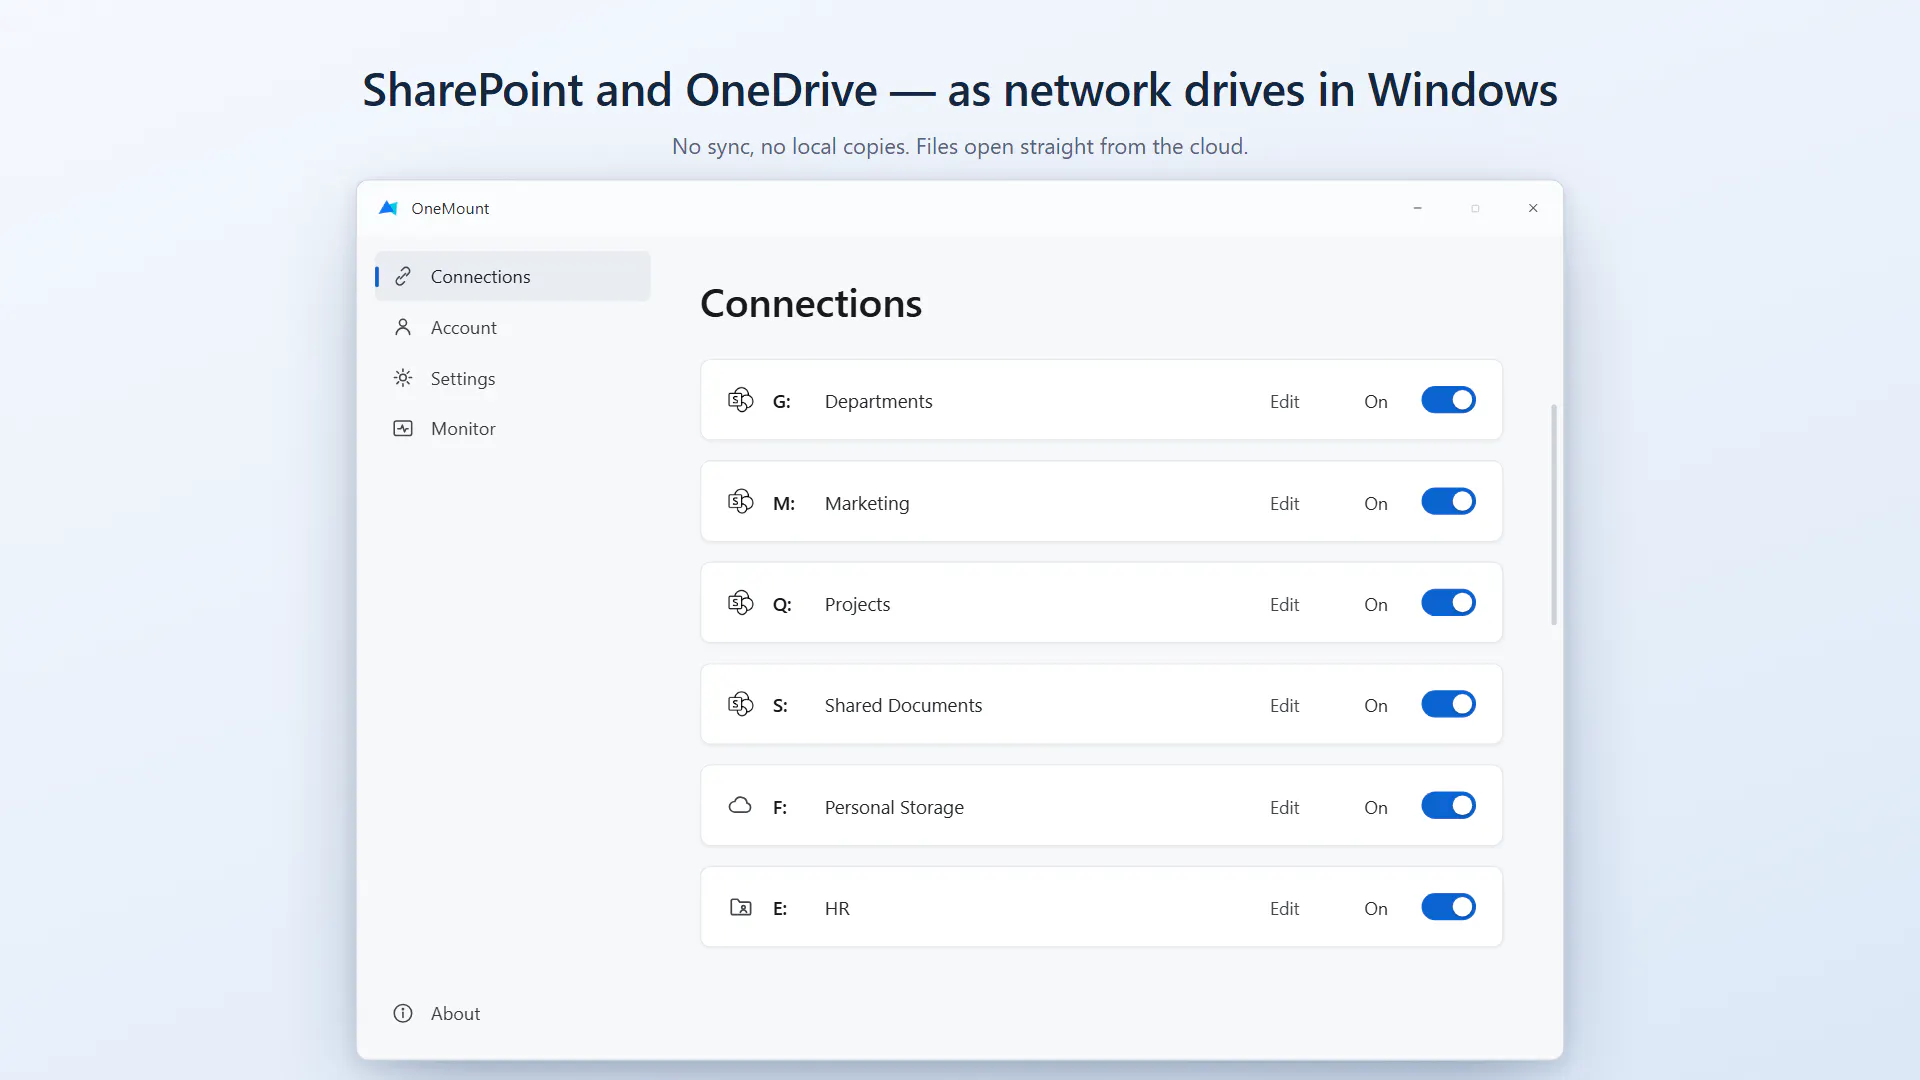Viewport: 1920px width, 1080px height.
Task: Click the Account person icon
Action: (403, 327)
